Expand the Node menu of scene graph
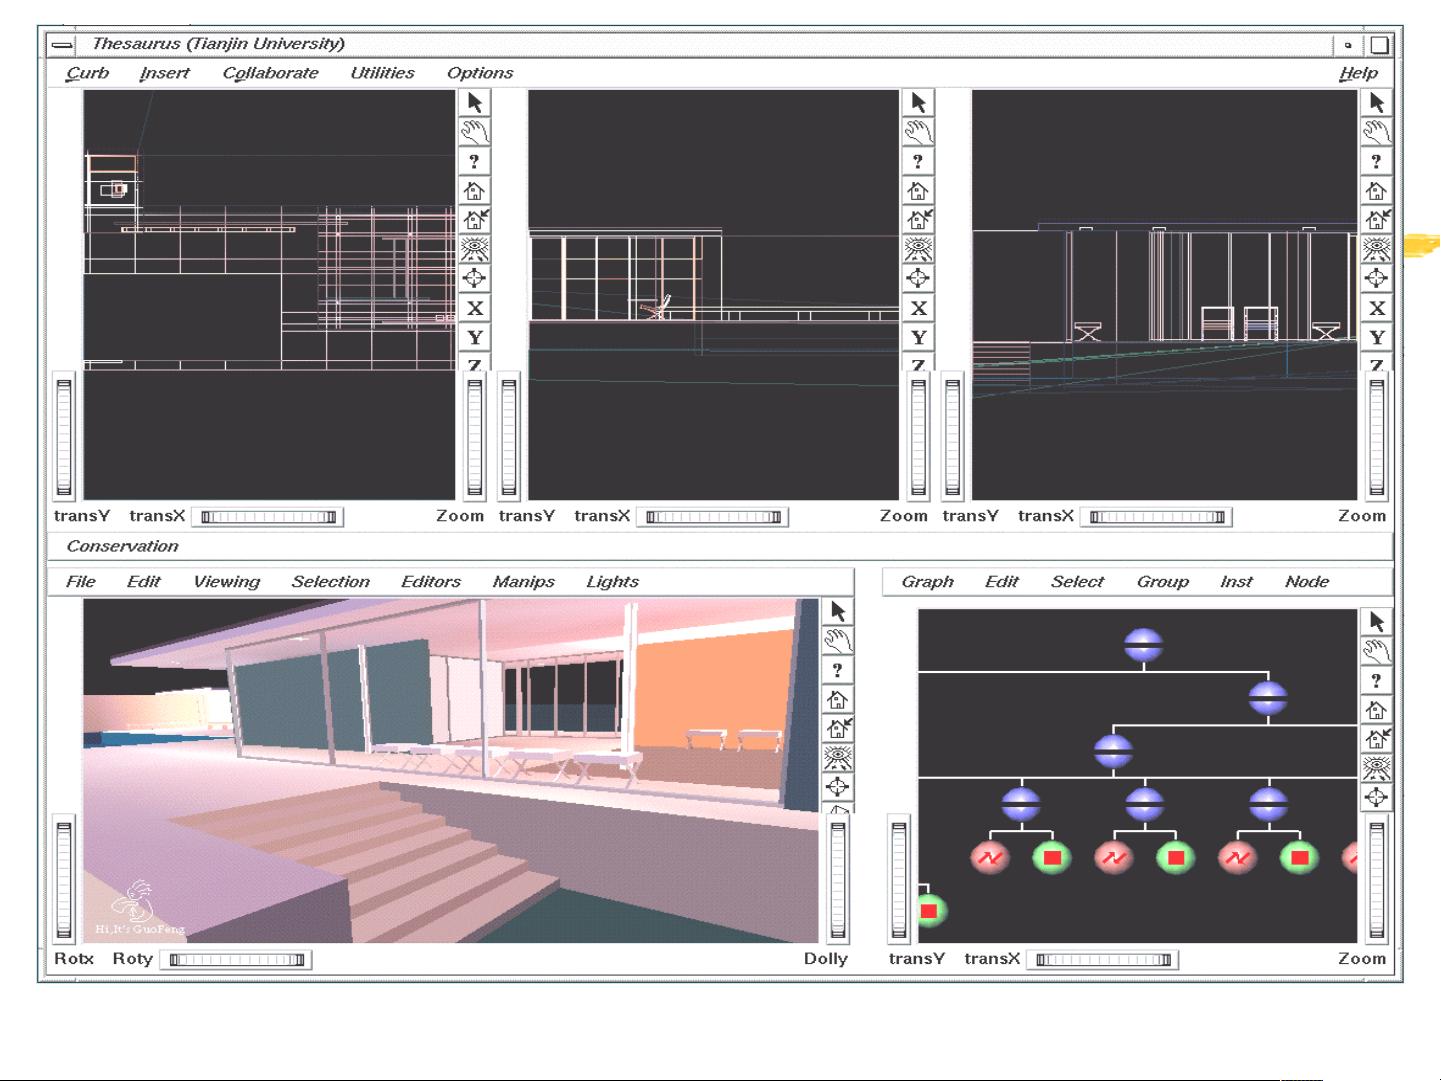1441x1081 pixels. click(1307, 582)
